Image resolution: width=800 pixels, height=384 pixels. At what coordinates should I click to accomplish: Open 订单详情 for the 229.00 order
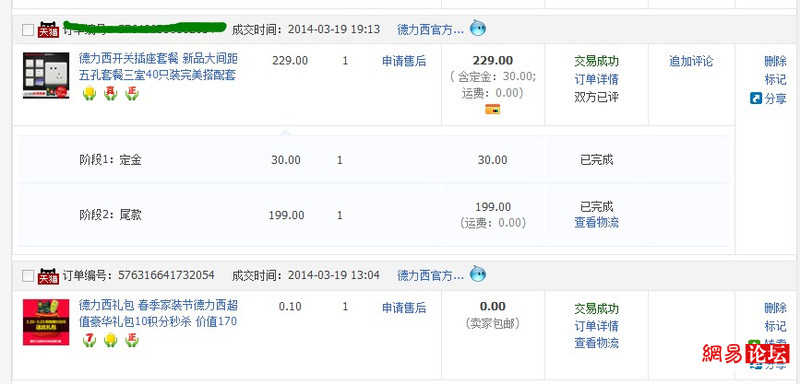(x=596, y=80)
